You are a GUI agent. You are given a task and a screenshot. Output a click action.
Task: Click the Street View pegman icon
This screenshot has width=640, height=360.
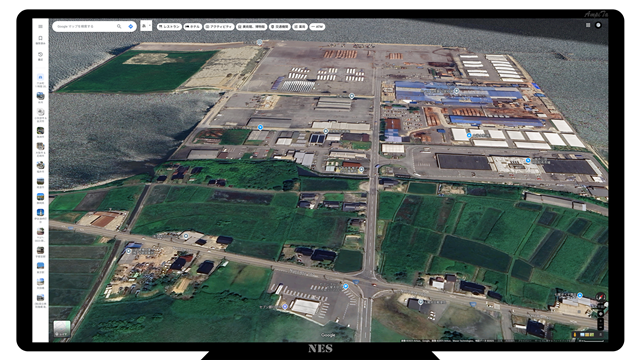pos(575,334)
